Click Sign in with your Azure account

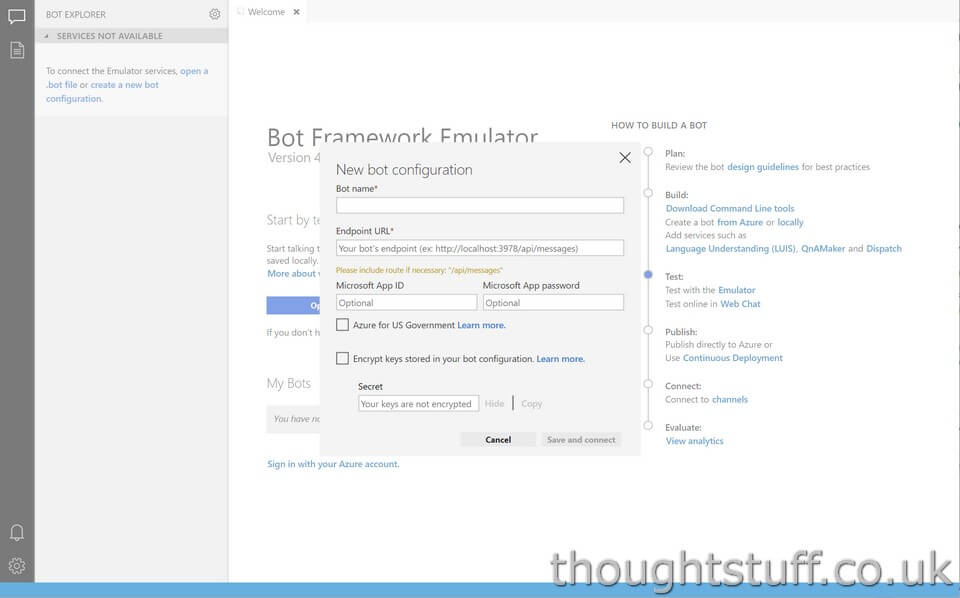point(333,464)
